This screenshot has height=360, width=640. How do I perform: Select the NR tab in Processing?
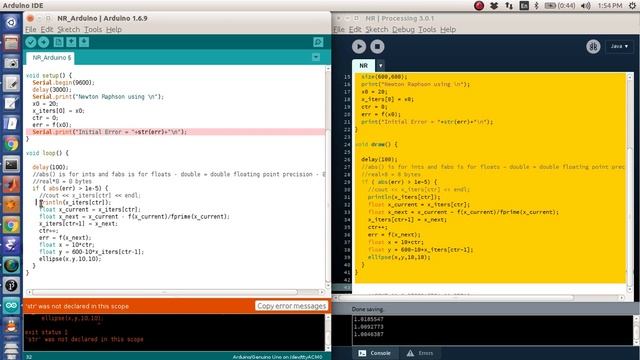click(x=364, y=66)
